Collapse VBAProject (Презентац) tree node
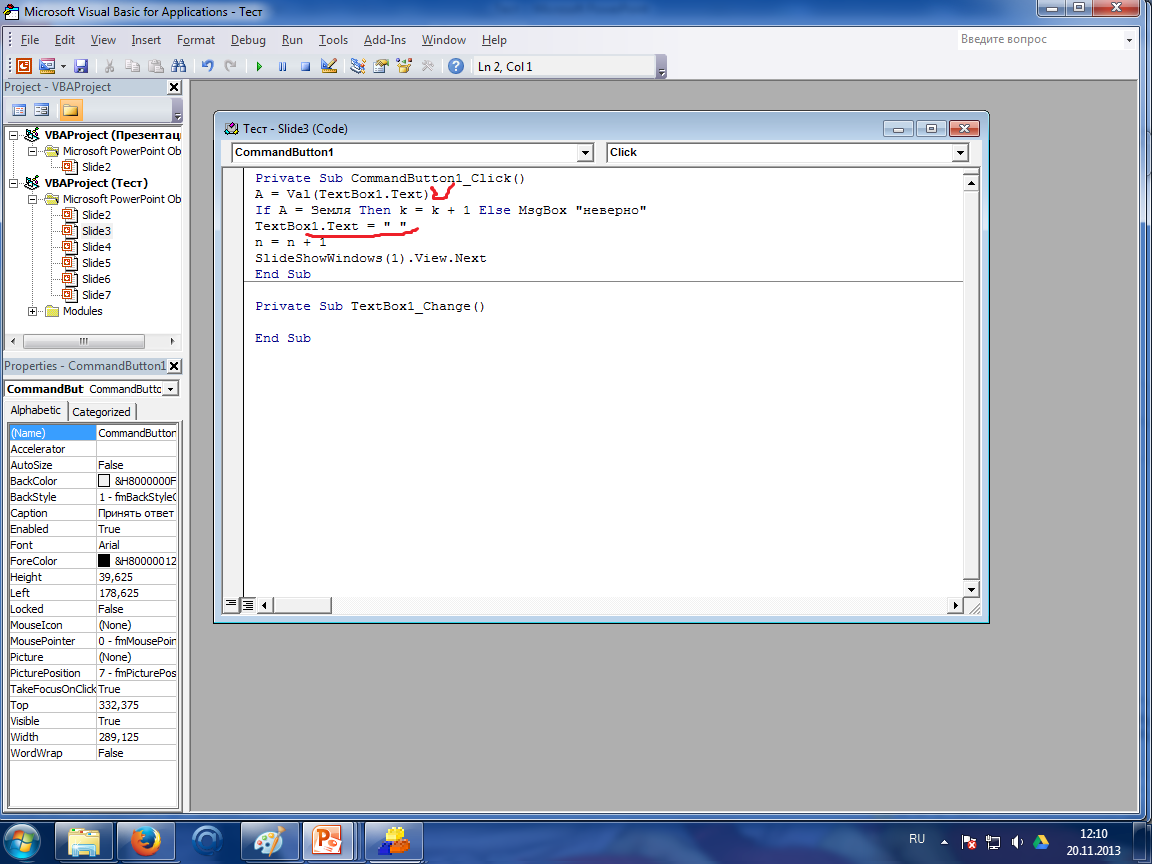 point(14,135)
